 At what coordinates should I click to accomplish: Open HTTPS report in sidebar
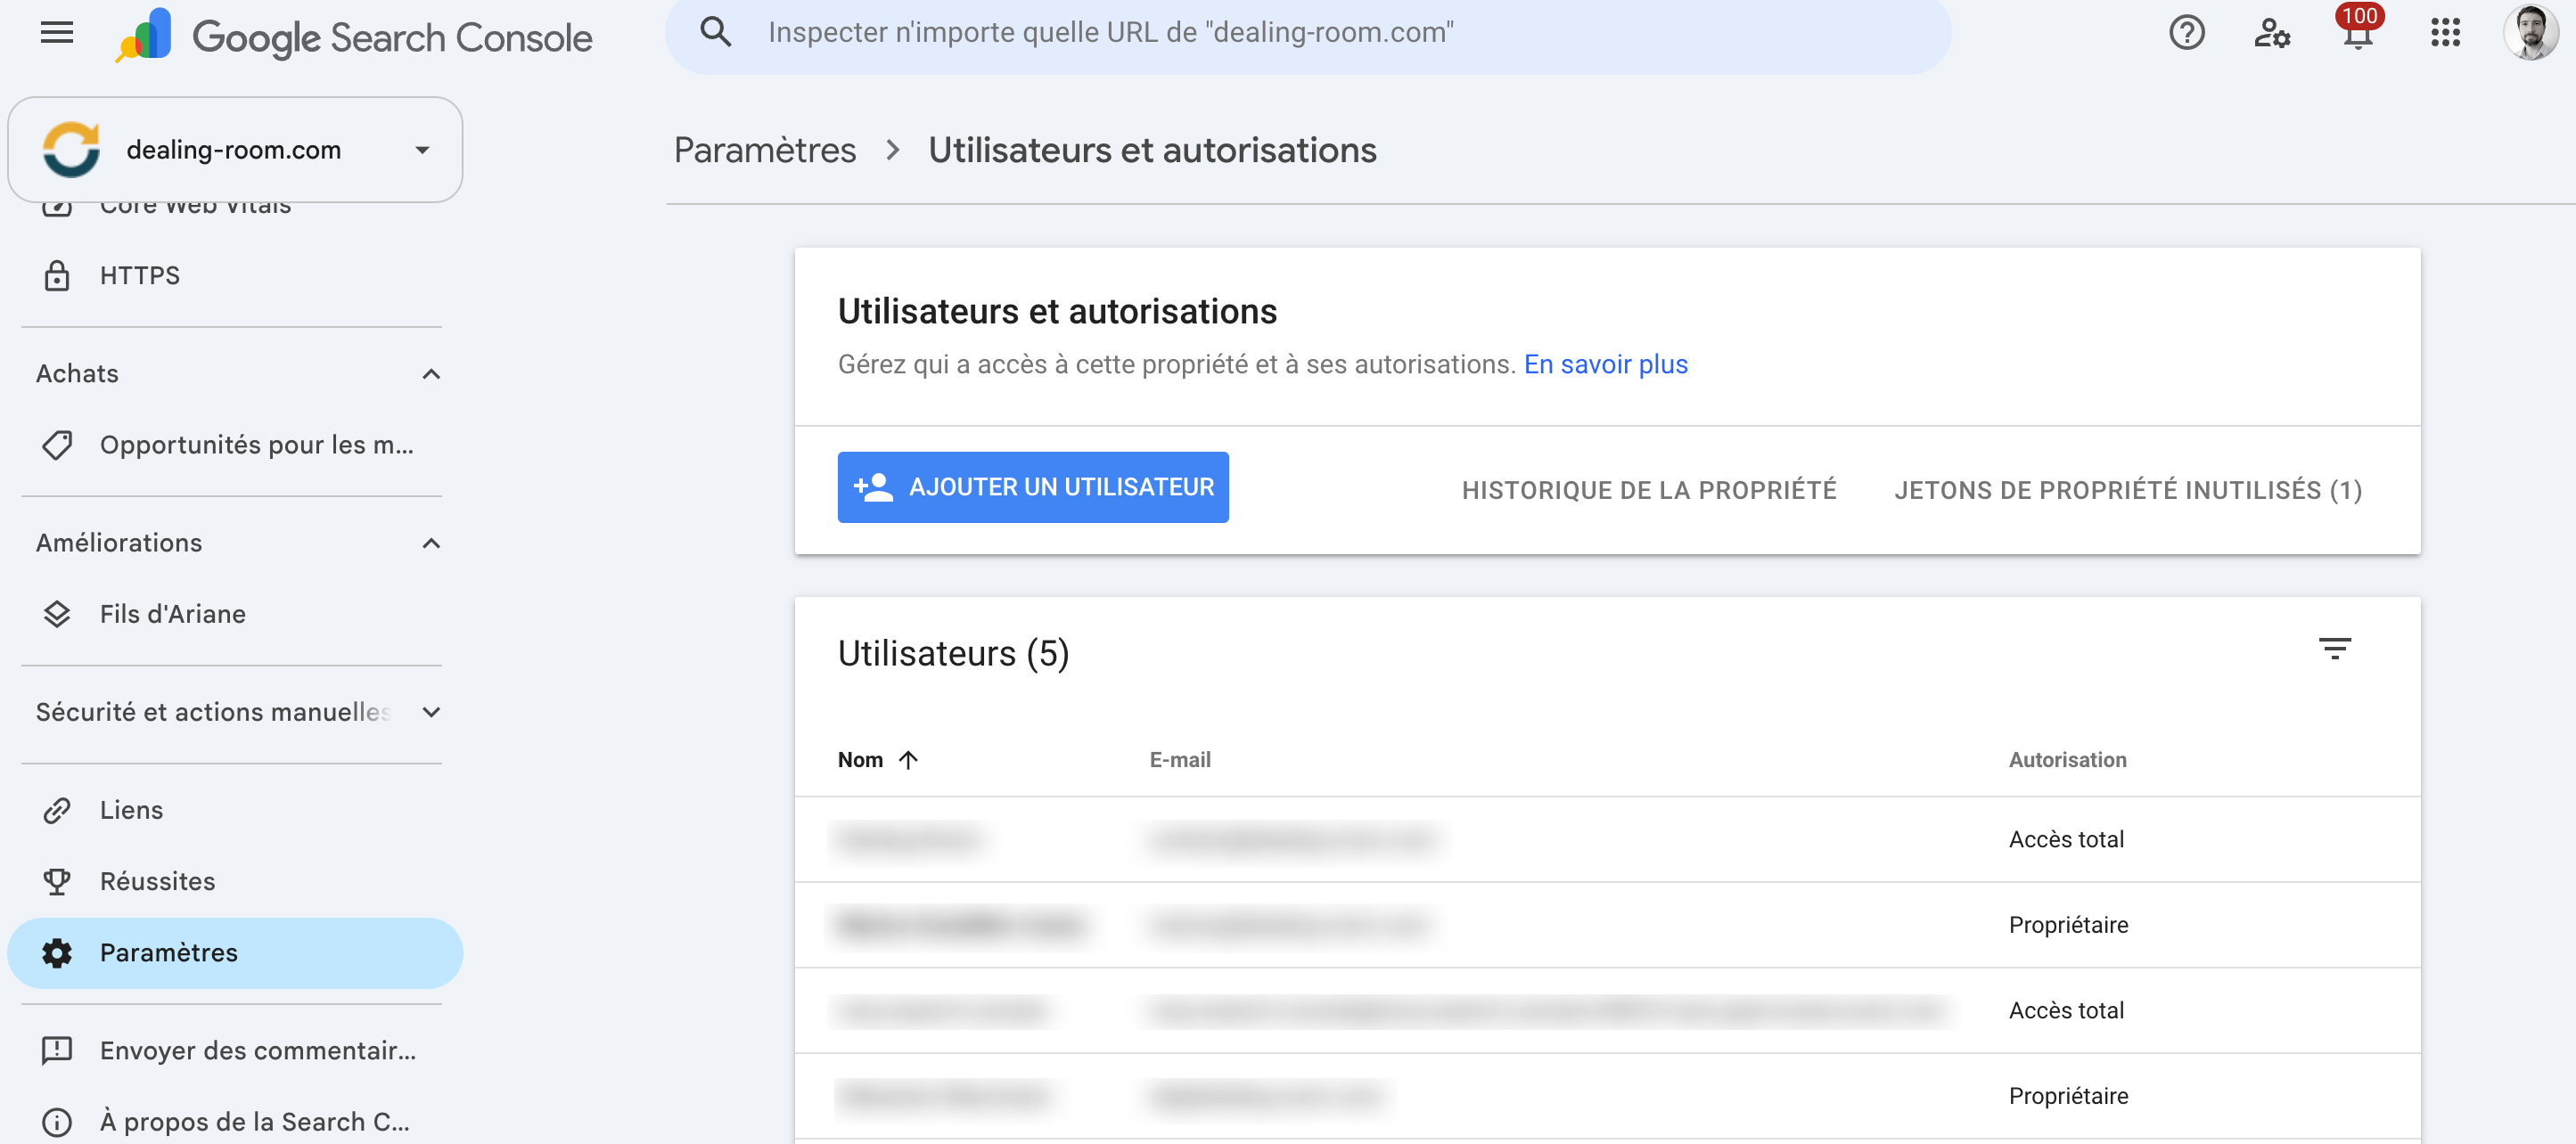click(x=235, y=276)
